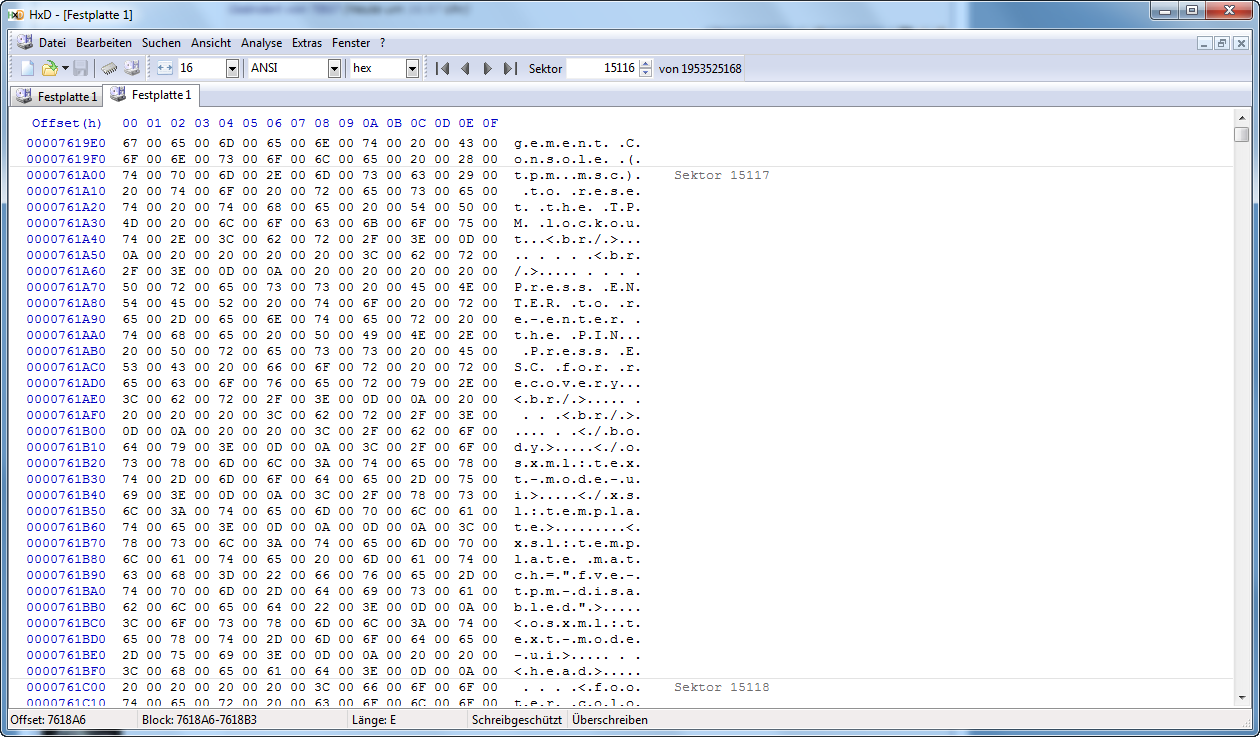Click the Sektor 15118 marker label
1260x737 pixels.
click(721, 687)
